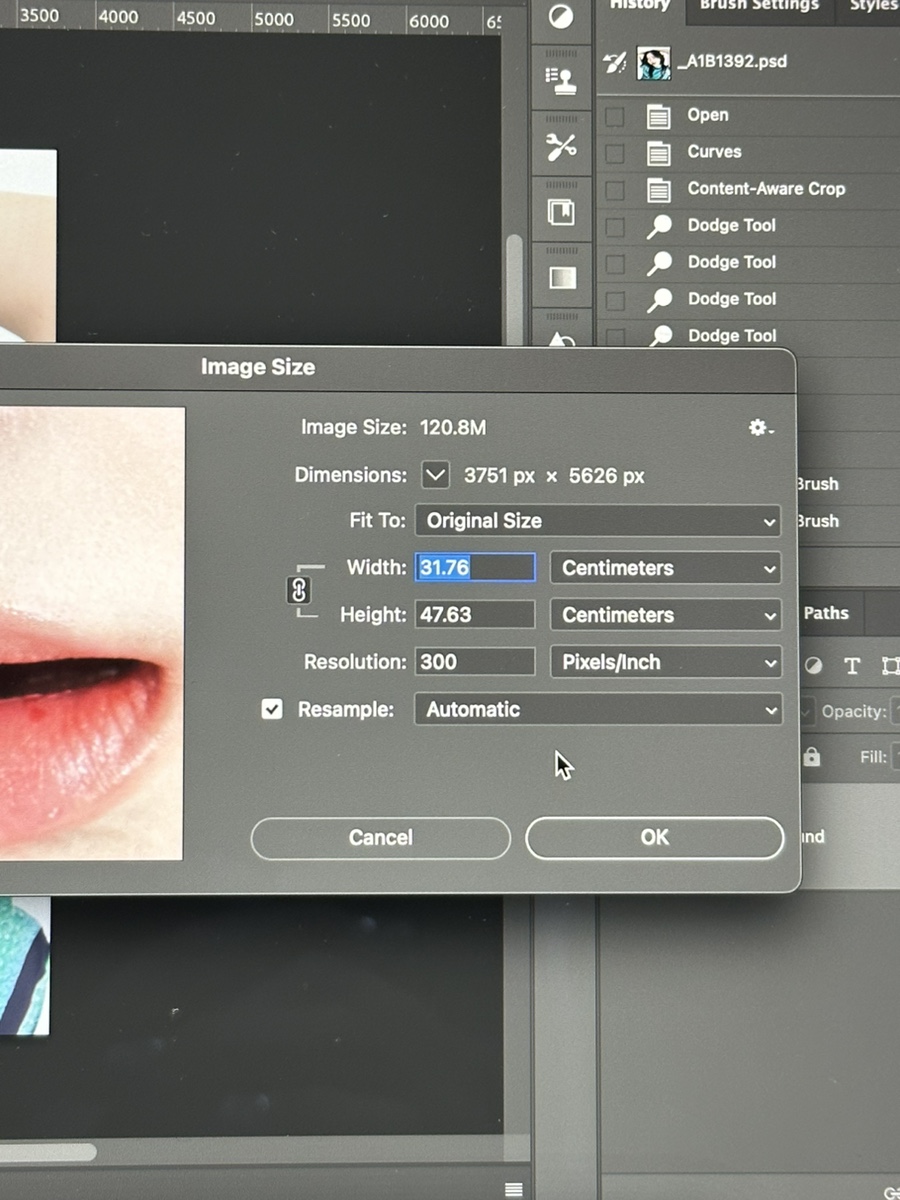Set history brush source on Curves state
Image resolution: width=900 pixels, height=1200 pixels.
pyautogui.click(x=615, y=154)
